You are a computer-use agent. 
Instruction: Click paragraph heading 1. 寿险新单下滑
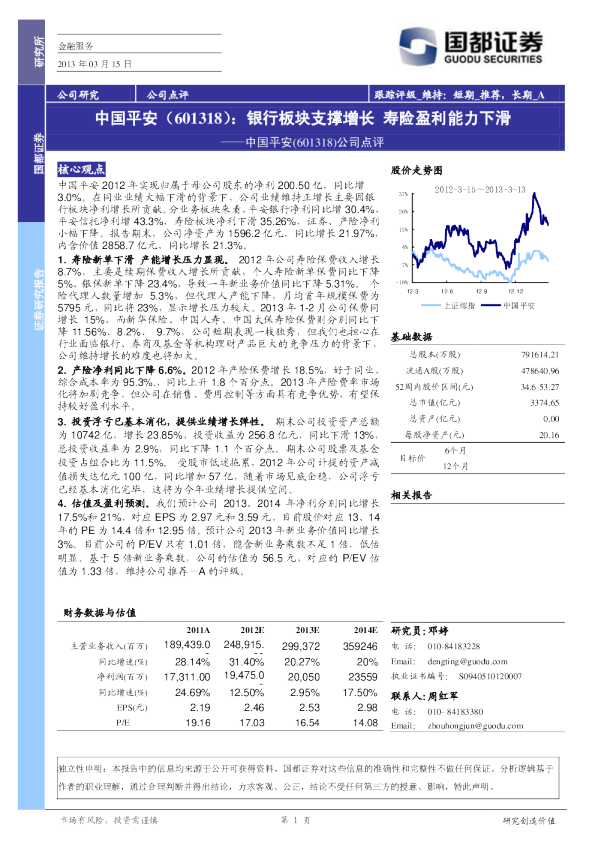point(96,260)
